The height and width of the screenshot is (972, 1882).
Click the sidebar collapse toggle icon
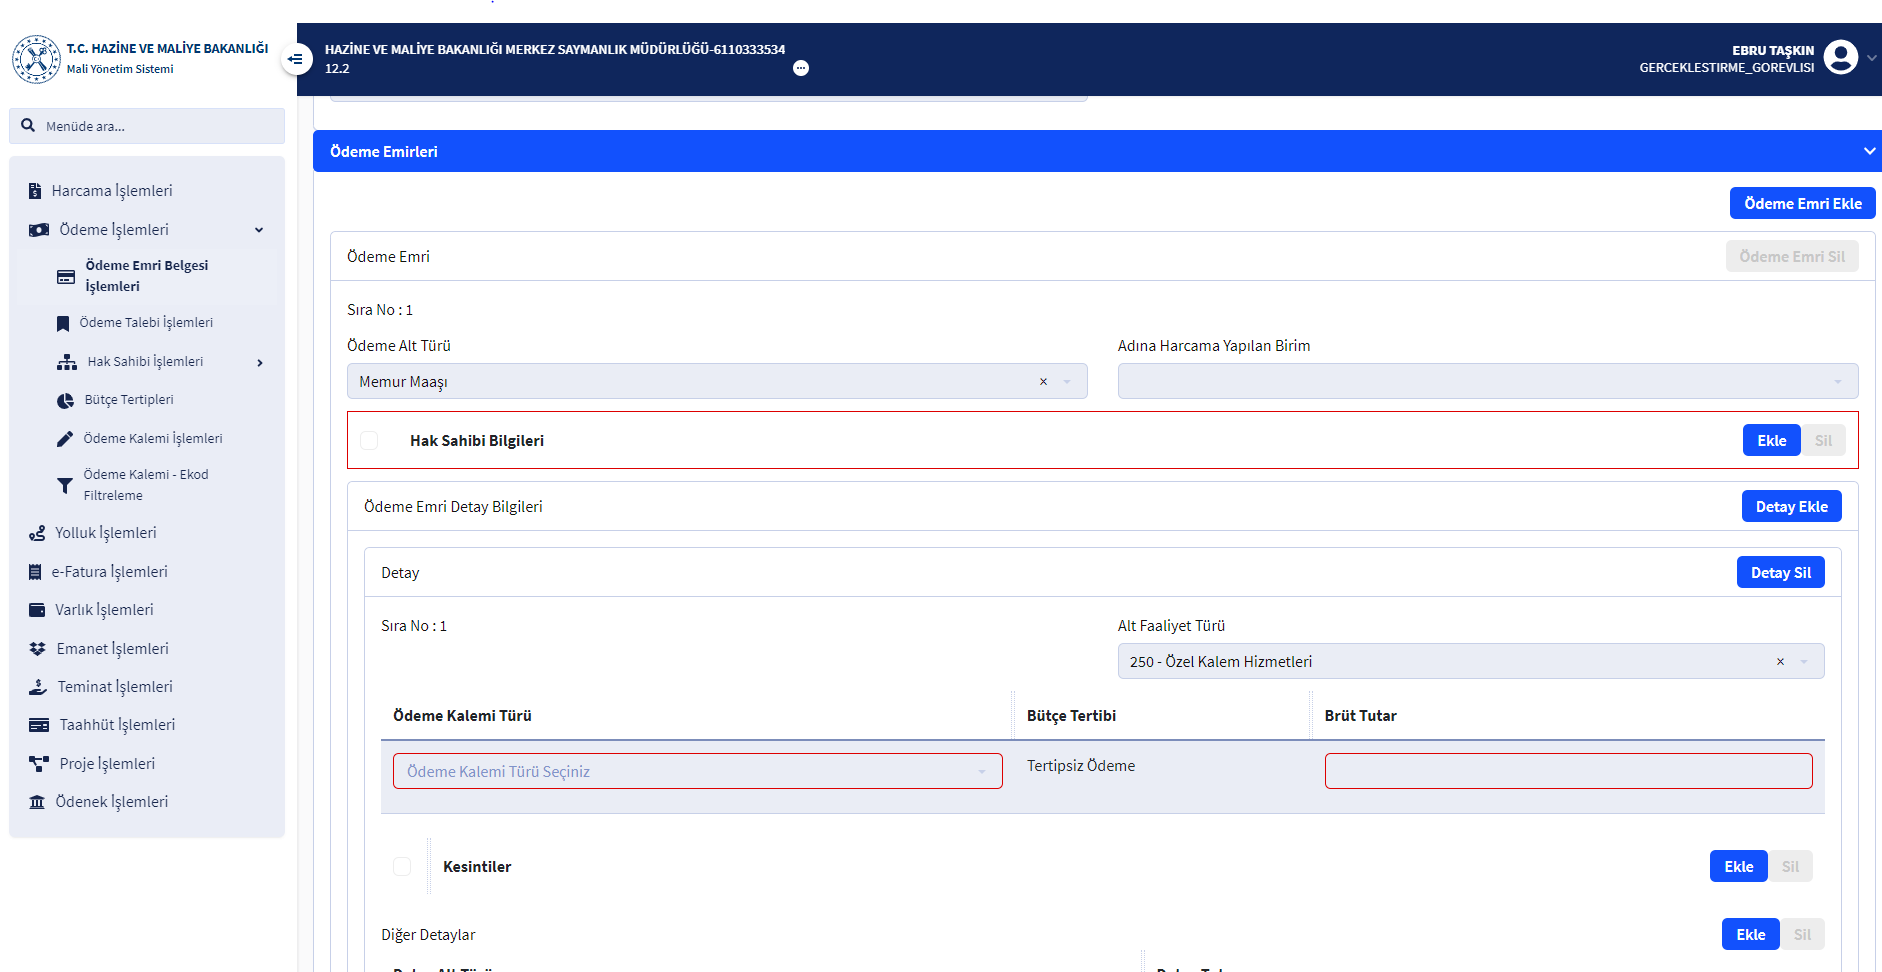295,59
